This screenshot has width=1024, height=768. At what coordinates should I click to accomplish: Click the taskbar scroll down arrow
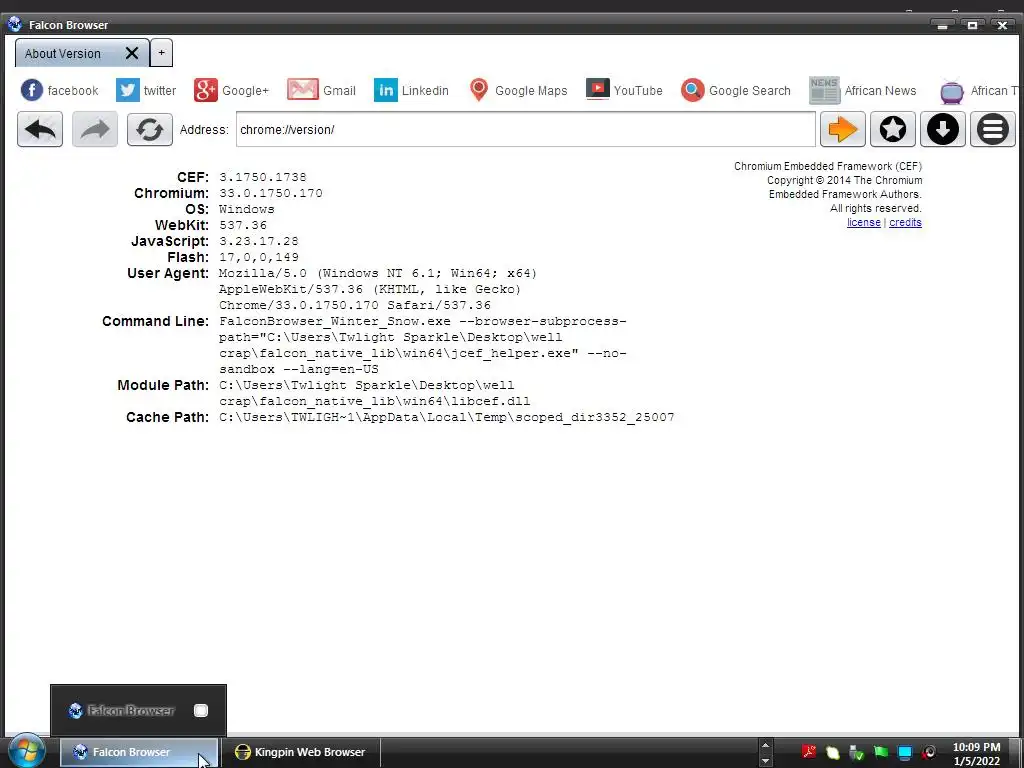pos(765,761)
